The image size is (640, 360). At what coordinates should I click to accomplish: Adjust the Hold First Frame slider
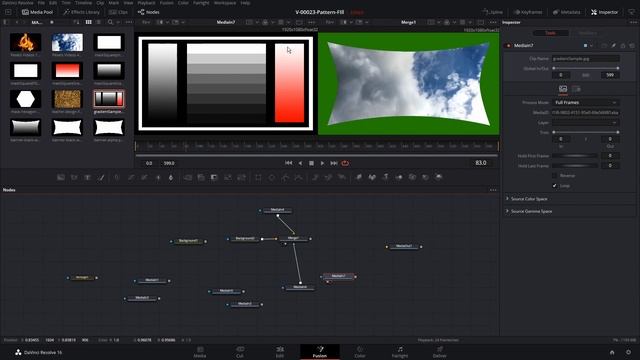pos(575,156)
